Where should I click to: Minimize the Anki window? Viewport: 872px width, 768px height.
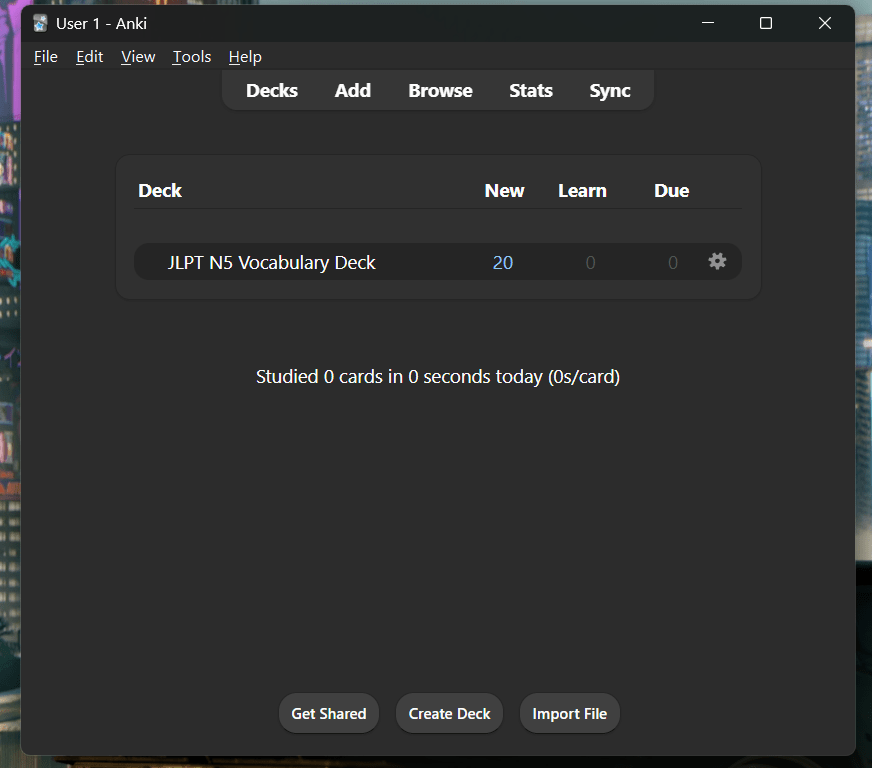click(707, 23)
